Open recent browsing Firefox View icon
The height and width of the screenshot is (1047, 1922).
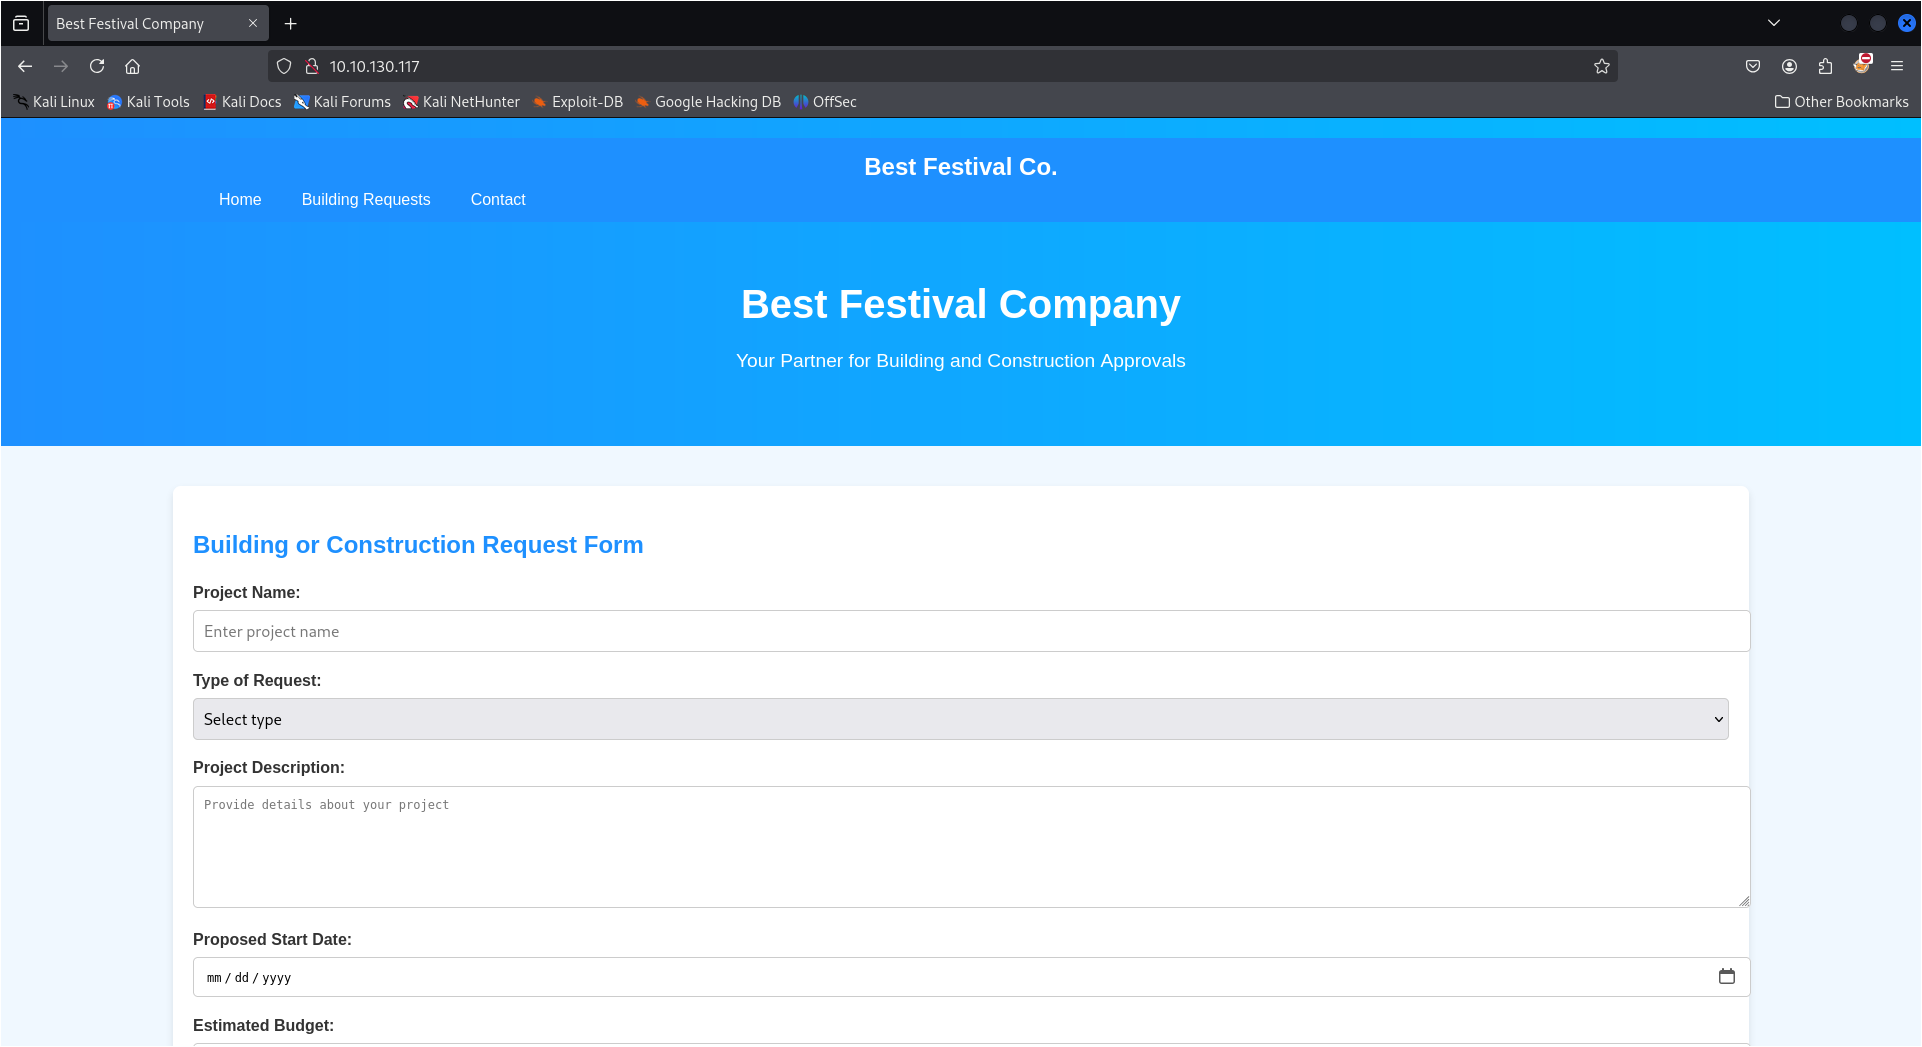21,23
